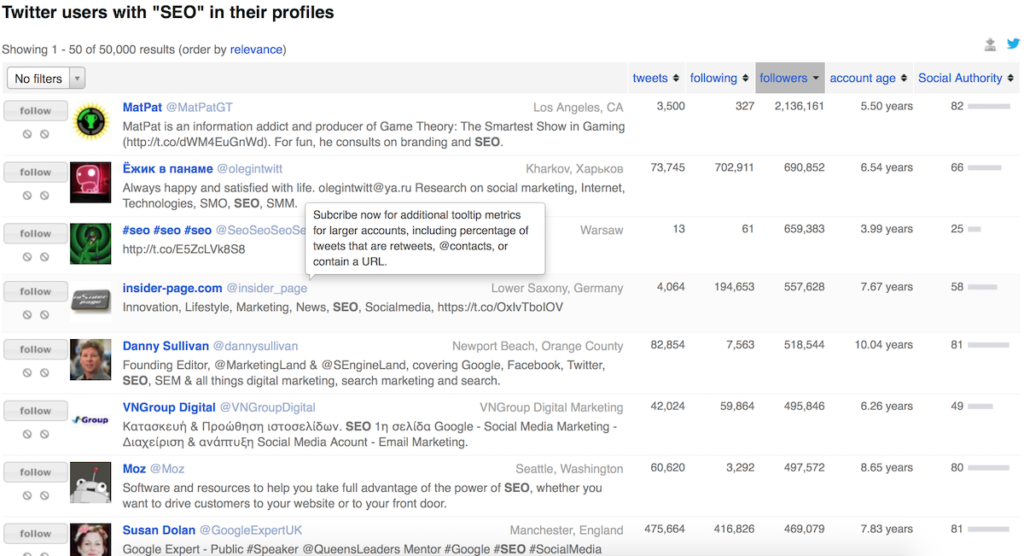Click Danny Sullivan's photo avatar
The height and width of the screenshot is (556, 1024).
point(91,359)
